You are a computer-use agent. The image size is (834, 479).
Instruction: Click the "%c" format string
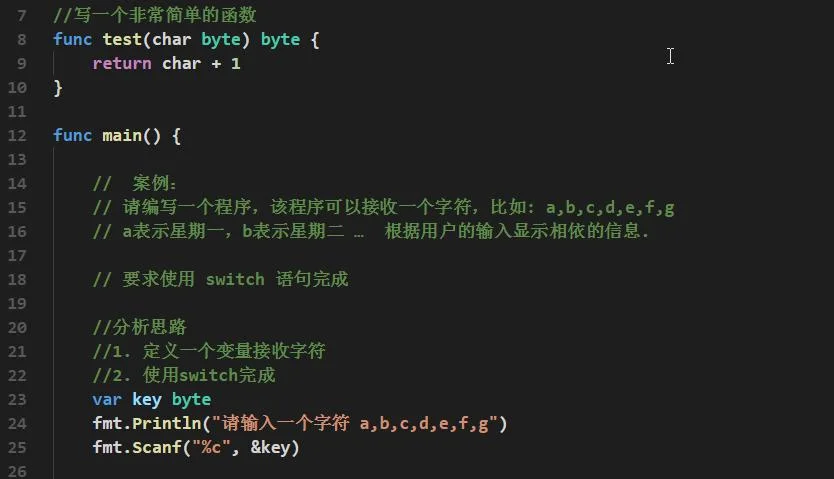(211, 448)
